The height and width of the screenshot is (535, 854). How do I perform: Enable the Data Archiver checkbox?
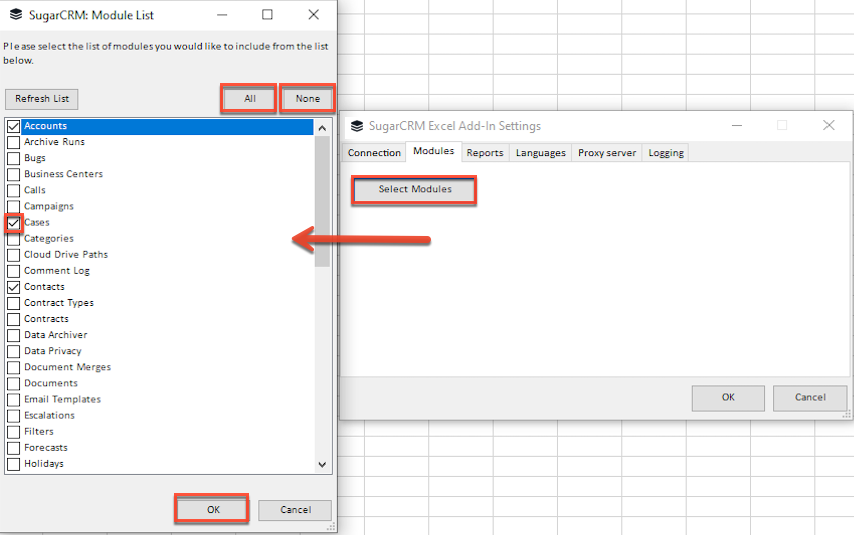pos(14,335)
